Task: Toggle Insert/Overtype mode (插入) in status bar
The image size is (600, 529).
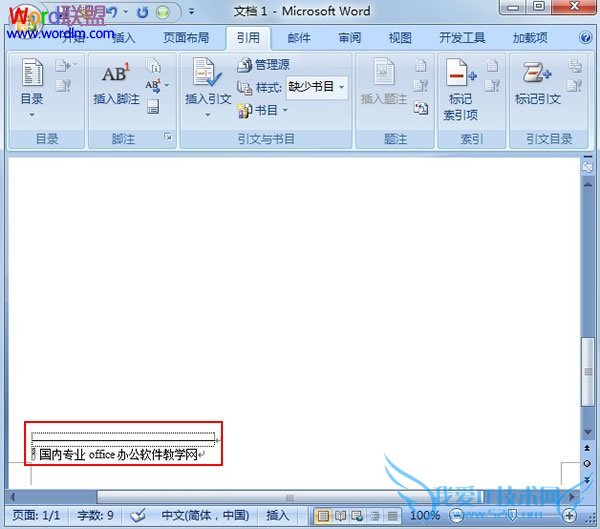Action: click(278, 515)
